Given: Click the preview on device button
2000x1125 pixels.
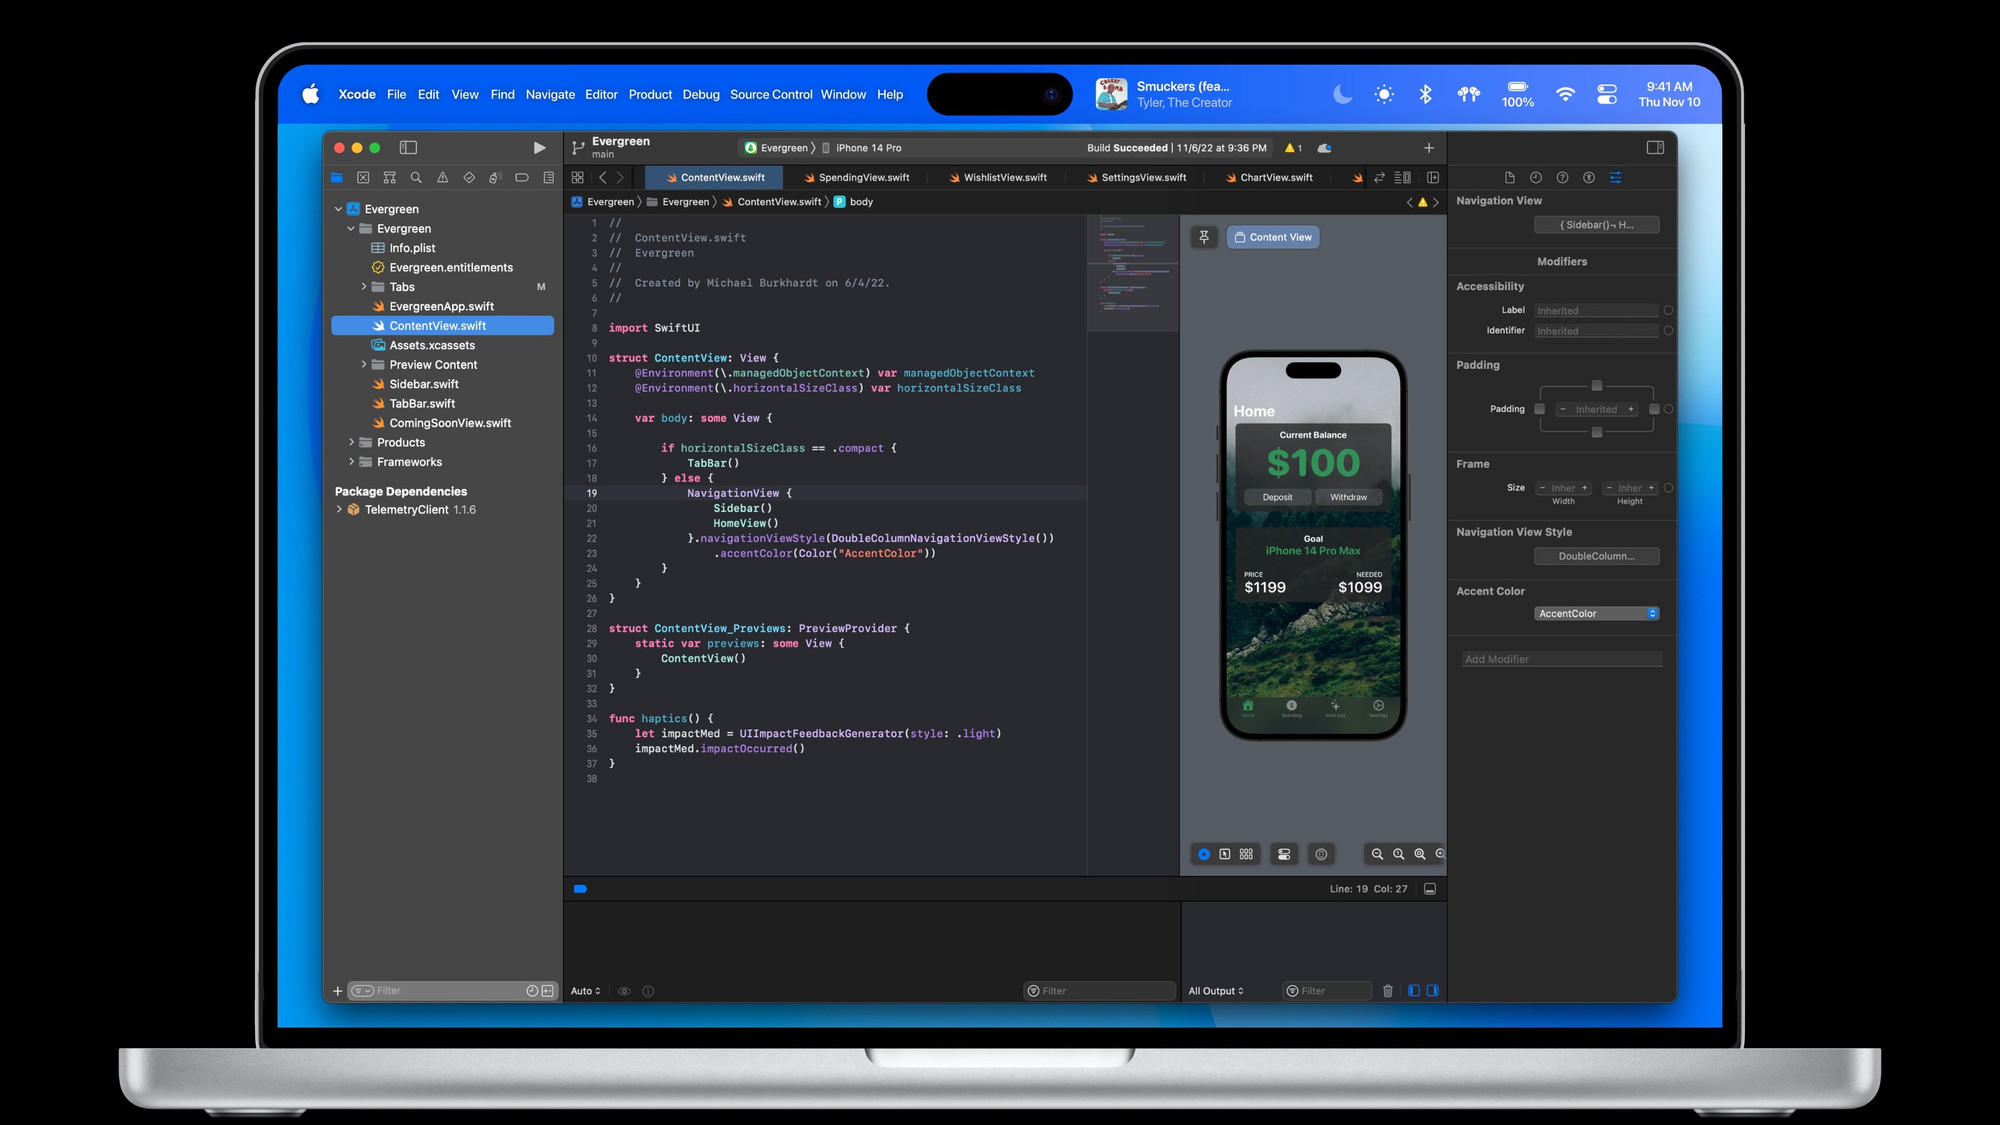Looking at the screenshot, I should [x=1321, y=854].
